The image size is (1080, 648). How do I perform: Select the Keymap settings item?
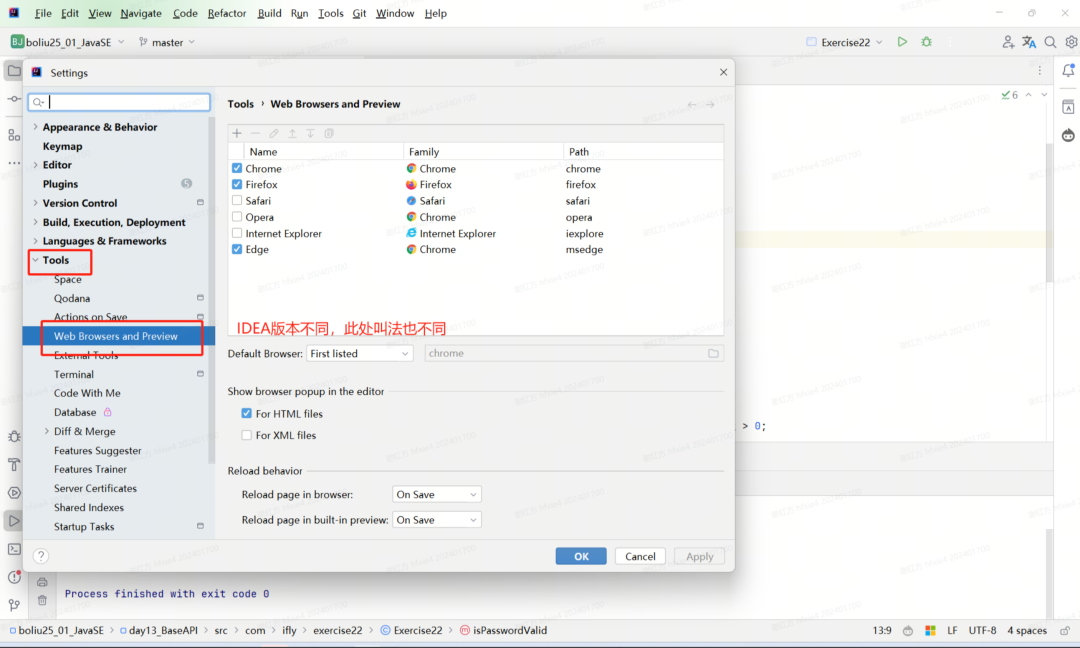(x=62, y=146)
